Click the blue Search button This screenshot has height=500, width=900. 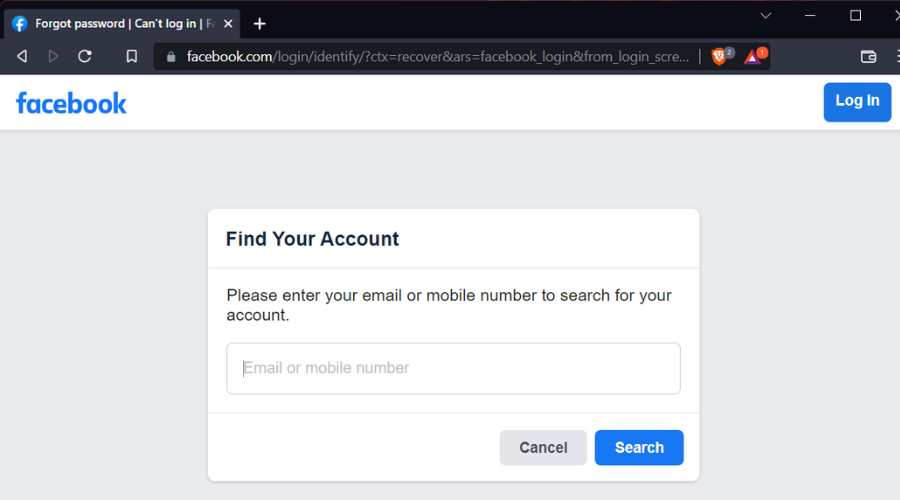tap(639, 447)
